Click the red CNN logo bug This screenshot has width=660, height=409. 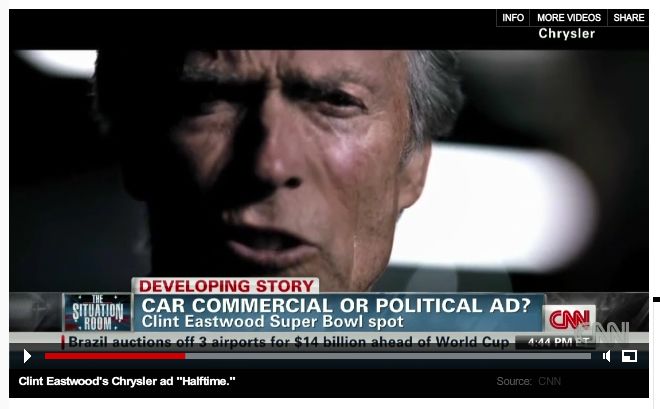click(569, 319)
